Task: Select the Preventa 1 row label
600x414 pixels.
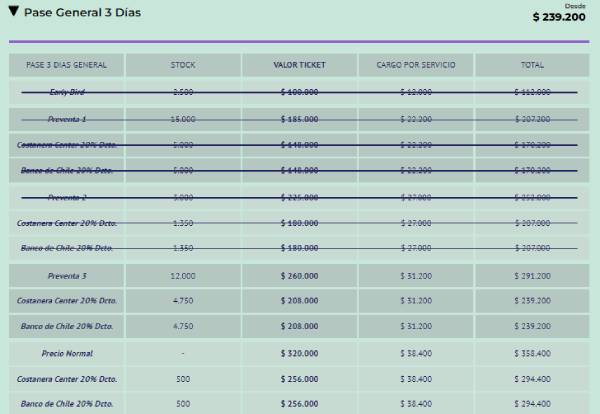Action: click(66, 119)
